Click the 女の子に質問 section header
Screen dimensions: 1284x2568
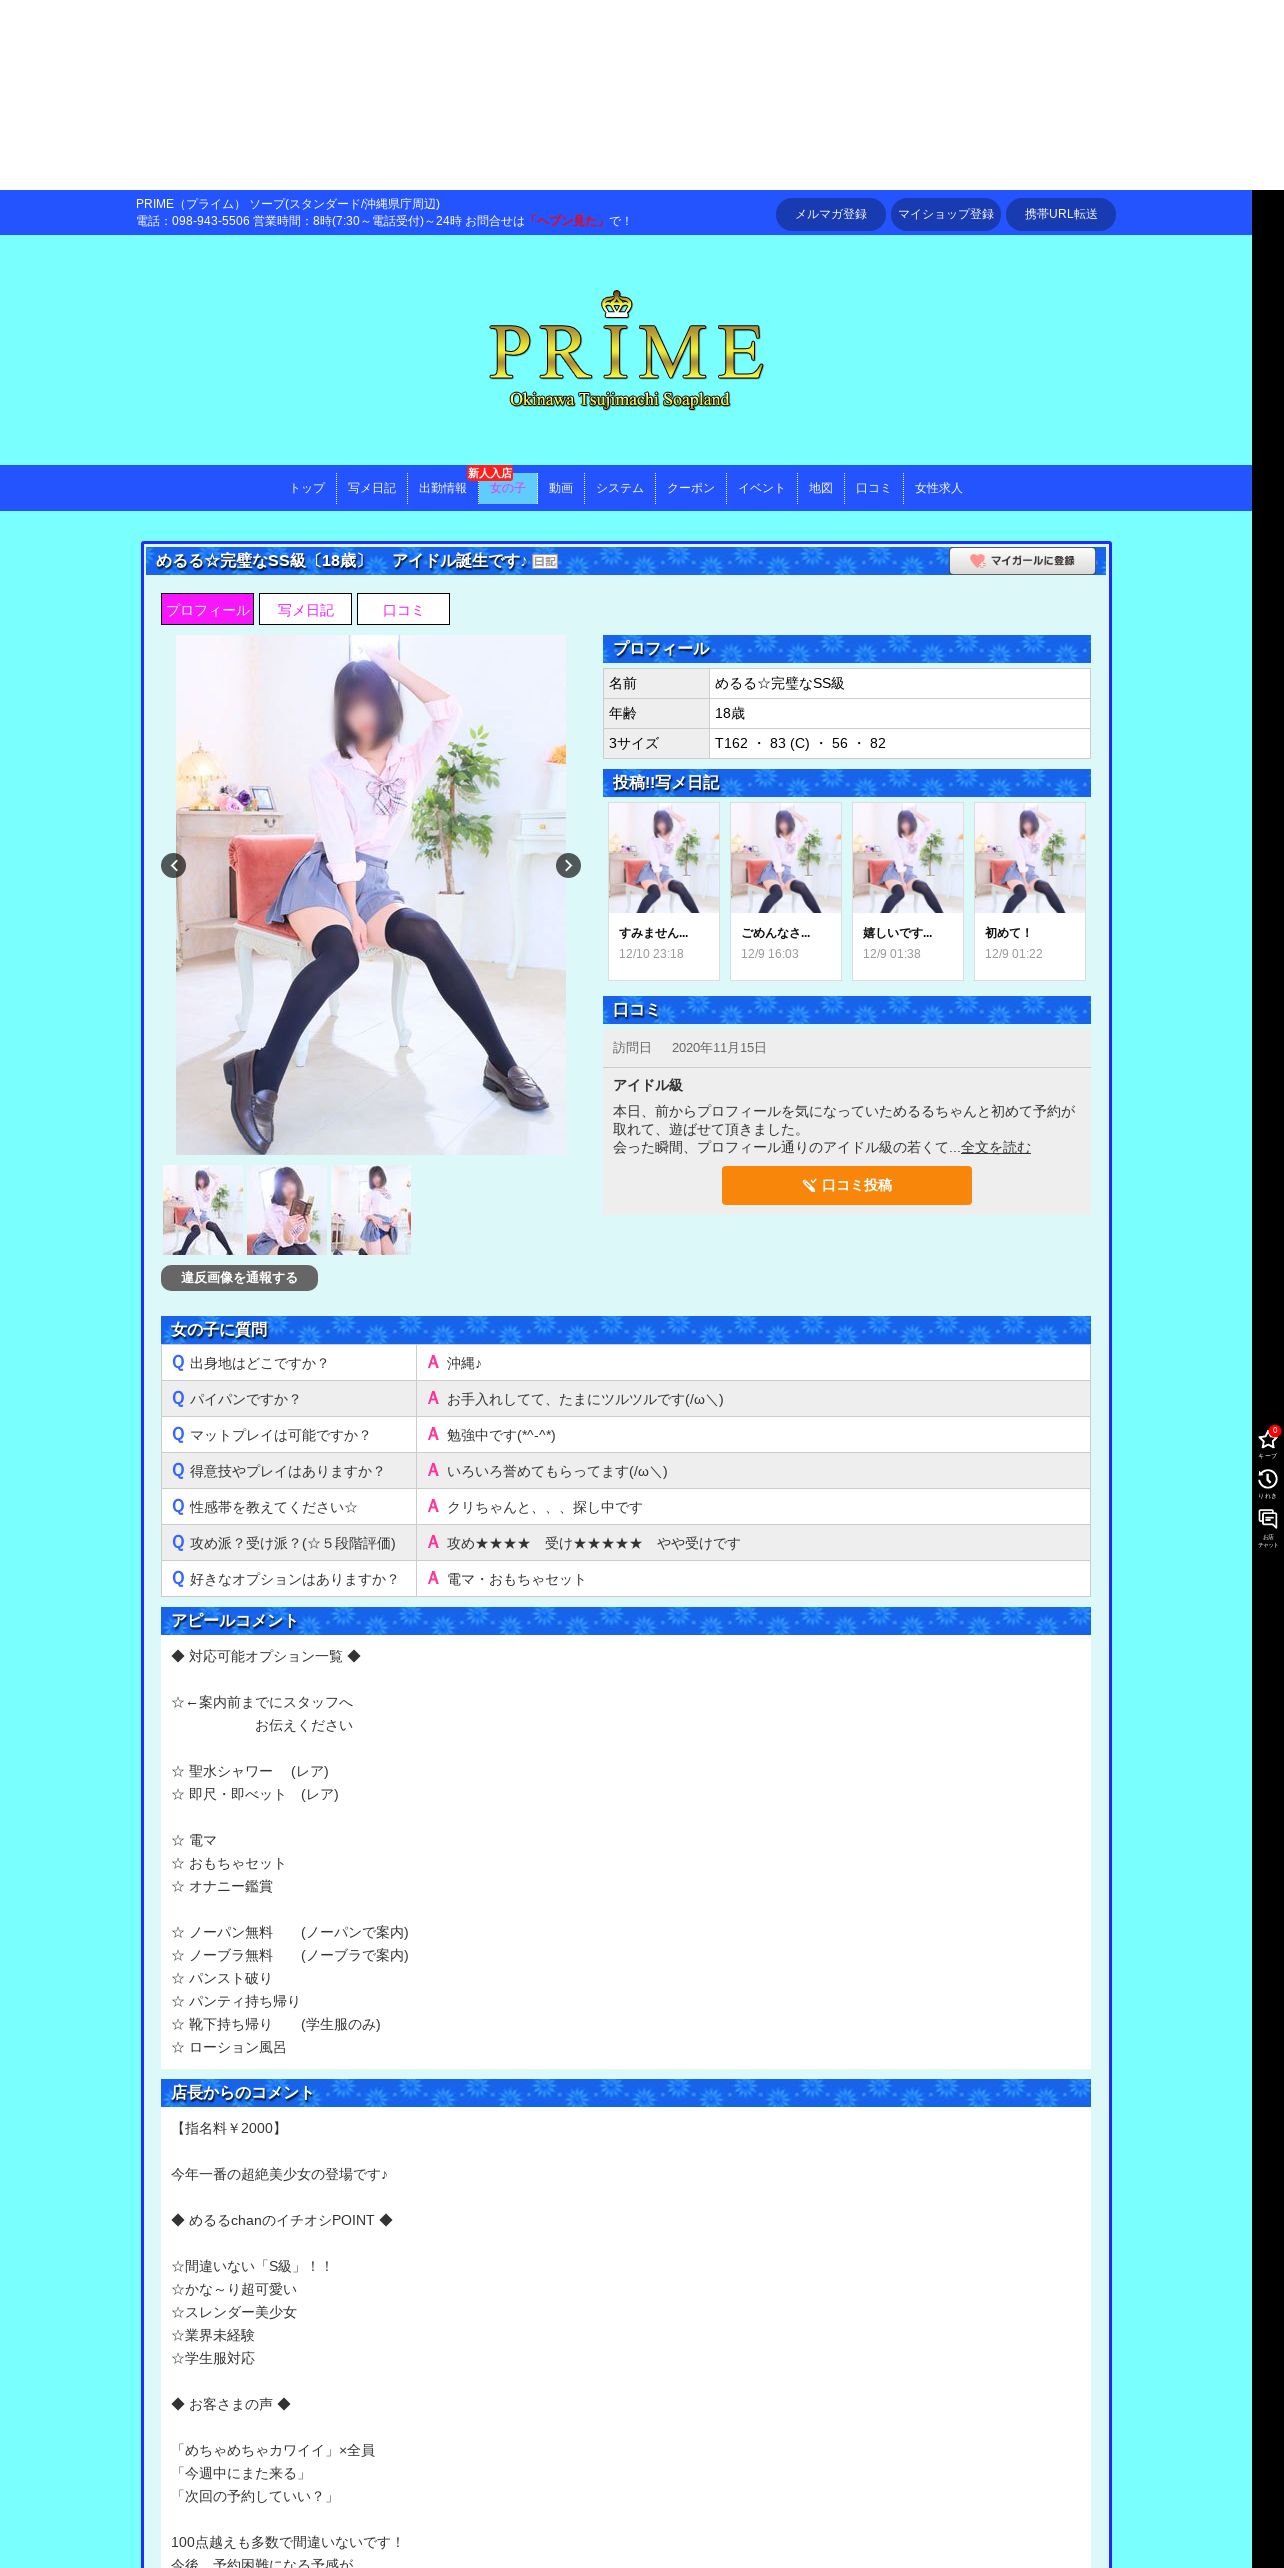tap(626, 1330)
